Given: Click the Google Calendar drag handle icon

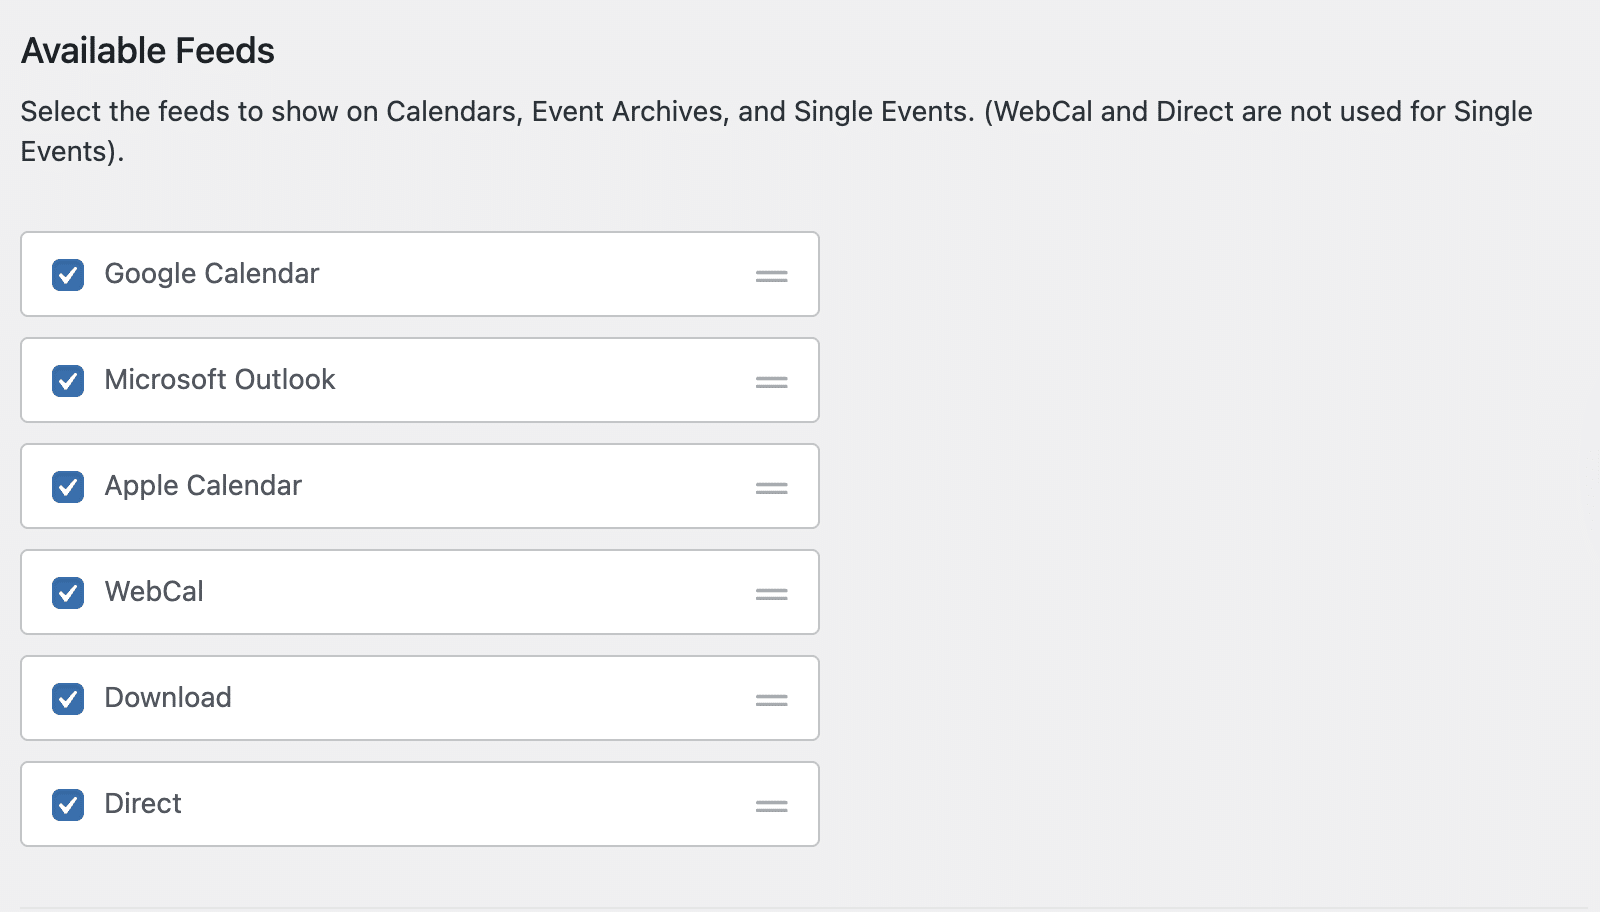Looking at the screenshot, I should tap(772, 274).
